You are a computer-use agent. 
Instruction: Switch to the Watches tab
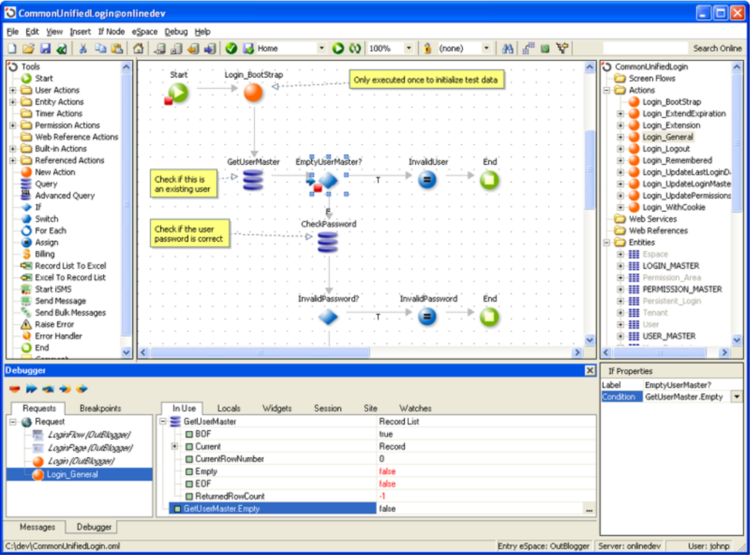click(415, 408)
